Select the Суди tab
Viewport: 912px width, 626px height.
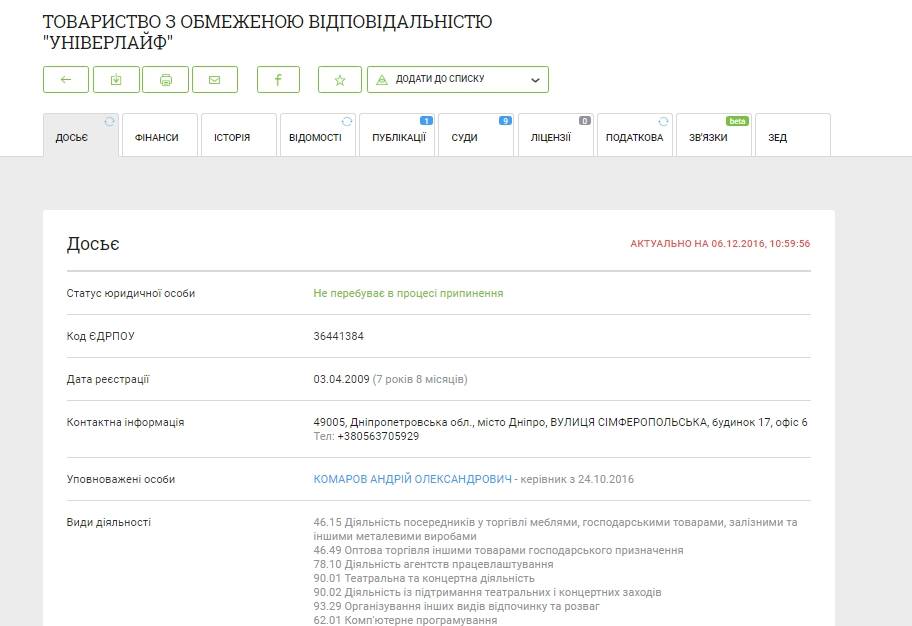tap(465, 137)
